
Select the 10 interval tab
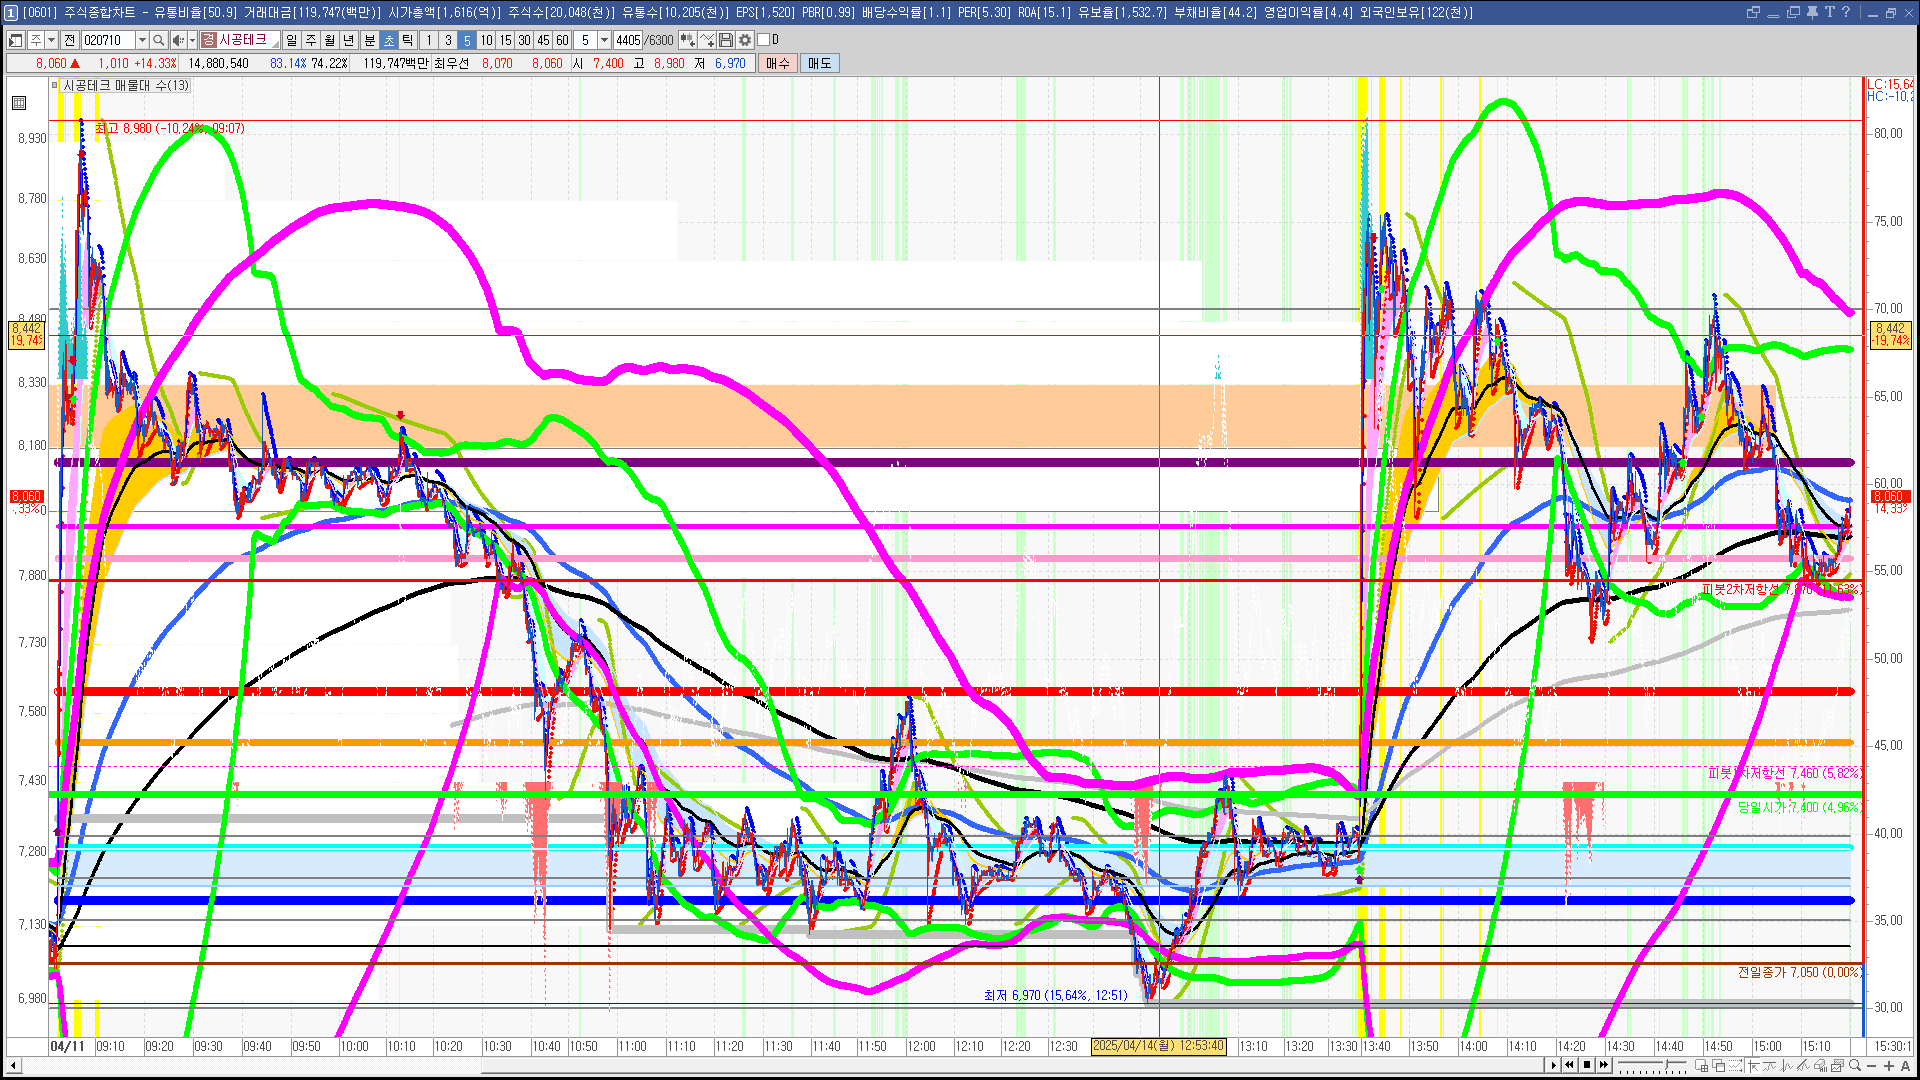click(x=486, y=40)
